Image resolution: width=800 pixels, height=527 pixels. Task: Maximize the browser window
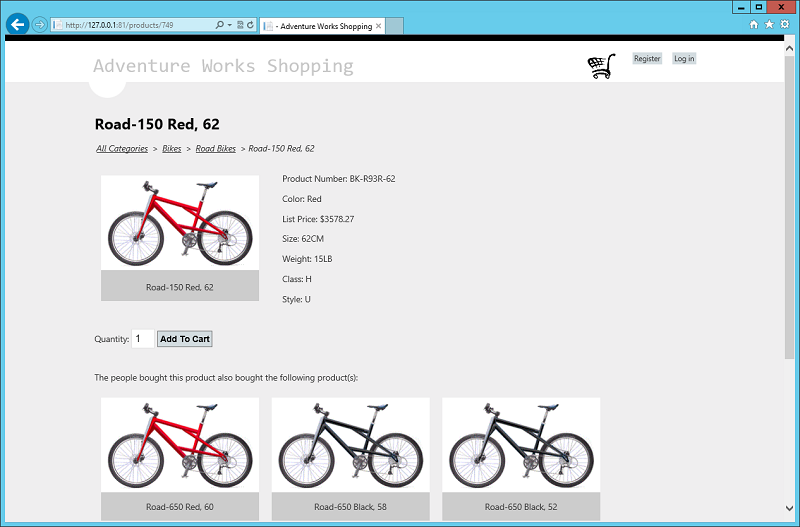pyautogui.click(x=759, y=7)
